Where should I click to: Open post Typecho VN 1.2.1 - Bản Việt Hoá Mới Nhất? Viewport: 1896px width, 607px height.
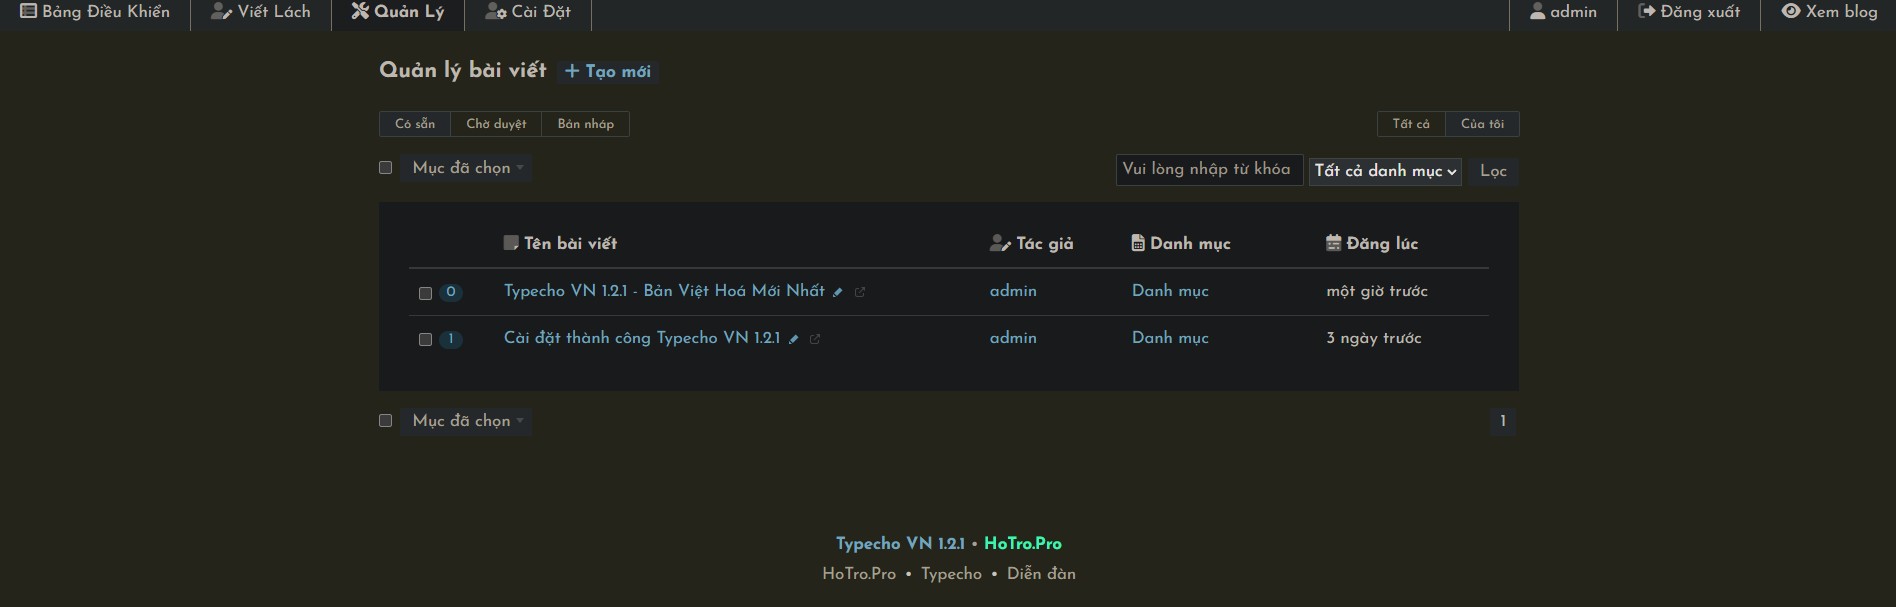[664, 291]
